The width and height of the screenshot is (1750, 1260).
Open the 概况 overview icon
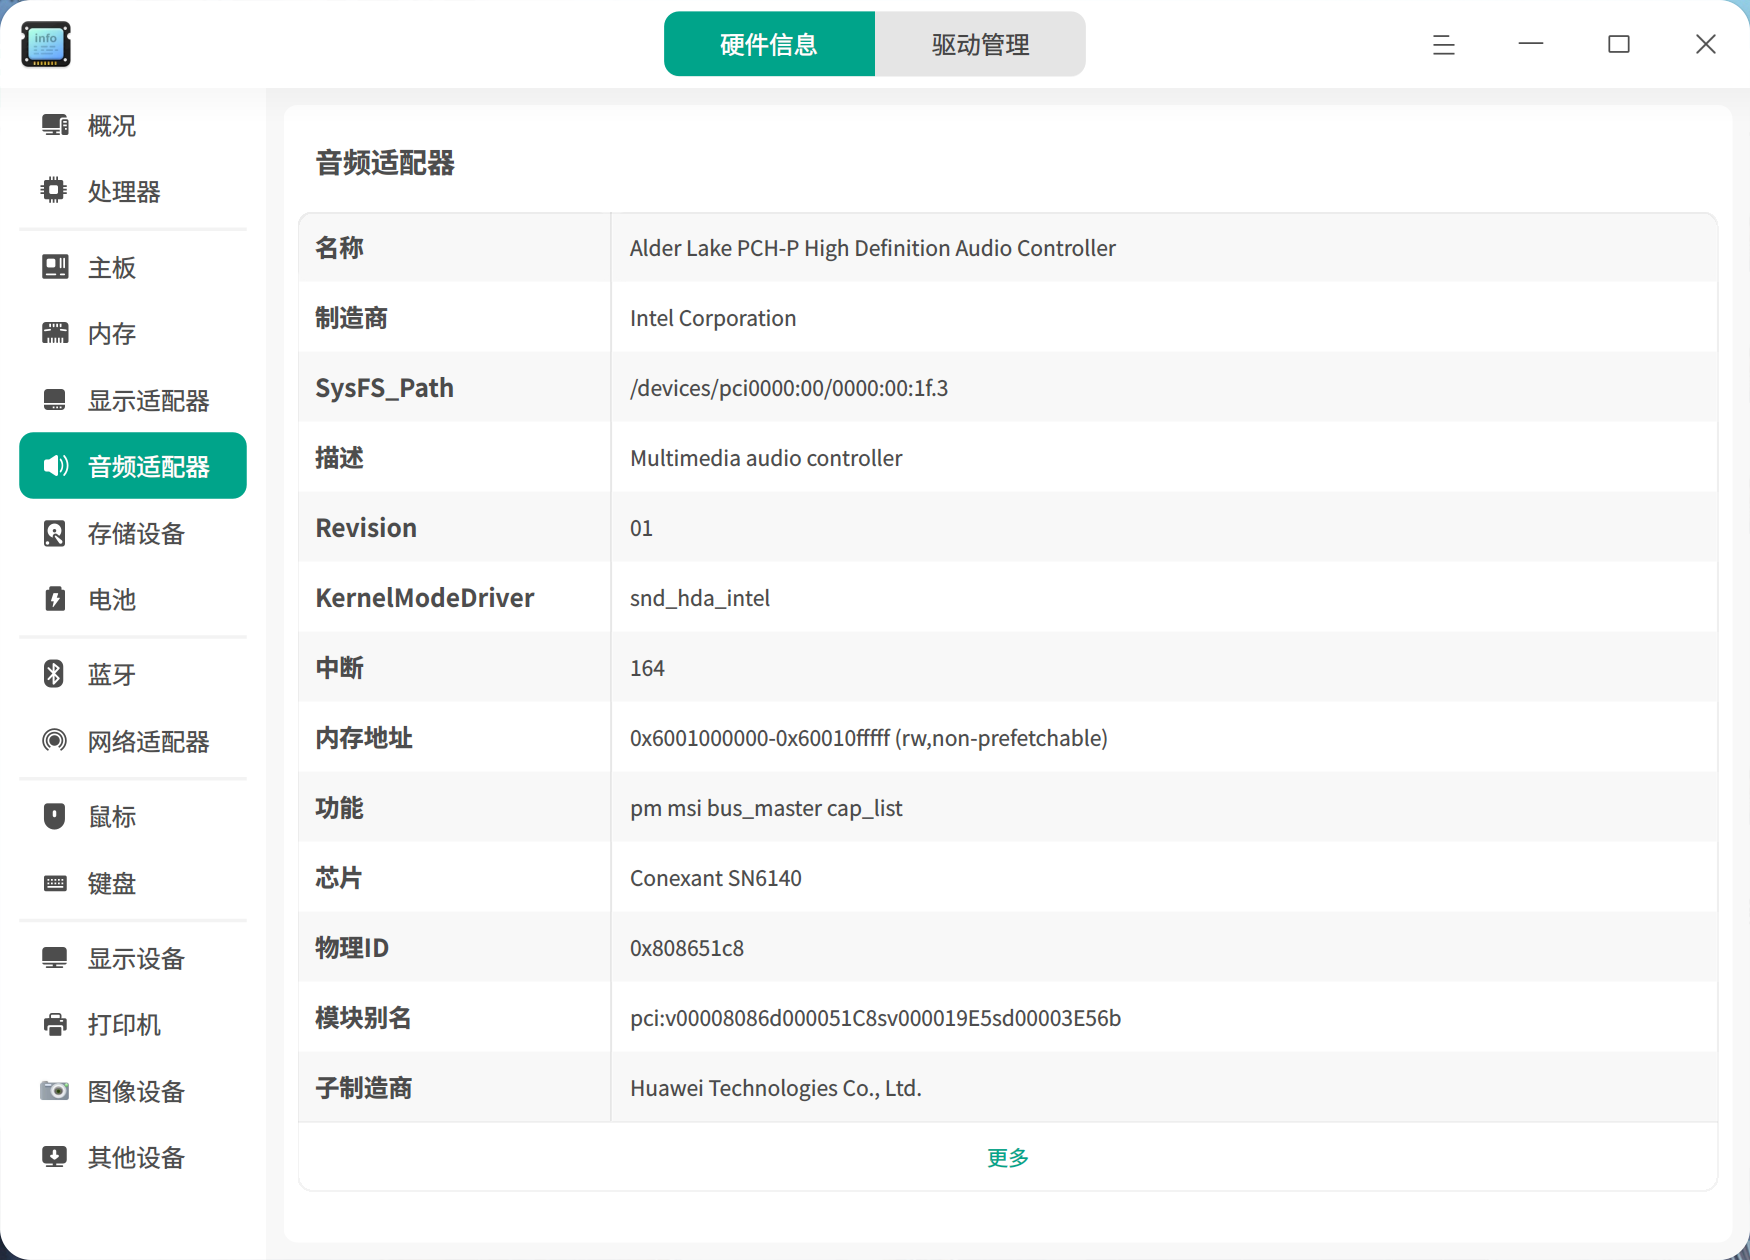tap(55, 125)
